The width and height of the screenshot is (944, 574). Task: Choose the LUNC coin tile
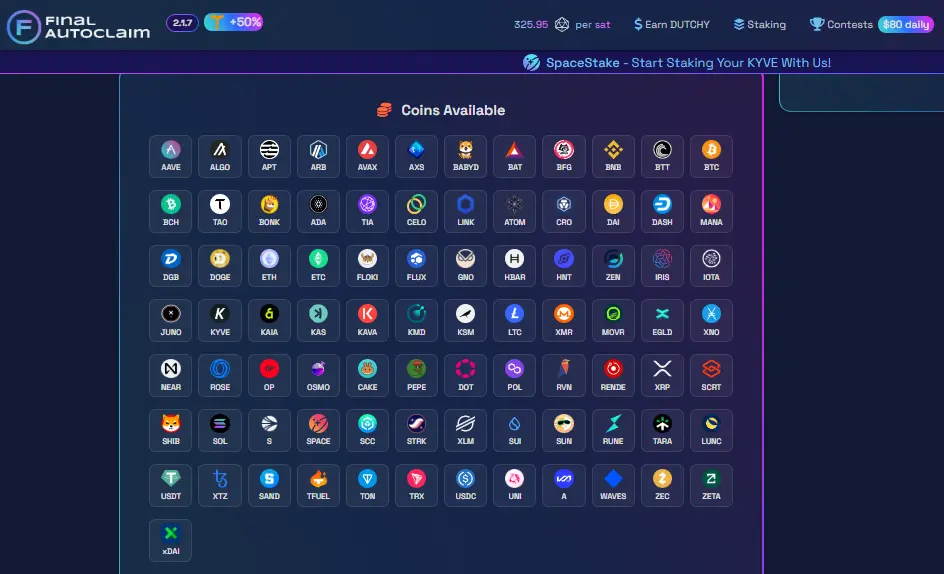coord(711,431)
